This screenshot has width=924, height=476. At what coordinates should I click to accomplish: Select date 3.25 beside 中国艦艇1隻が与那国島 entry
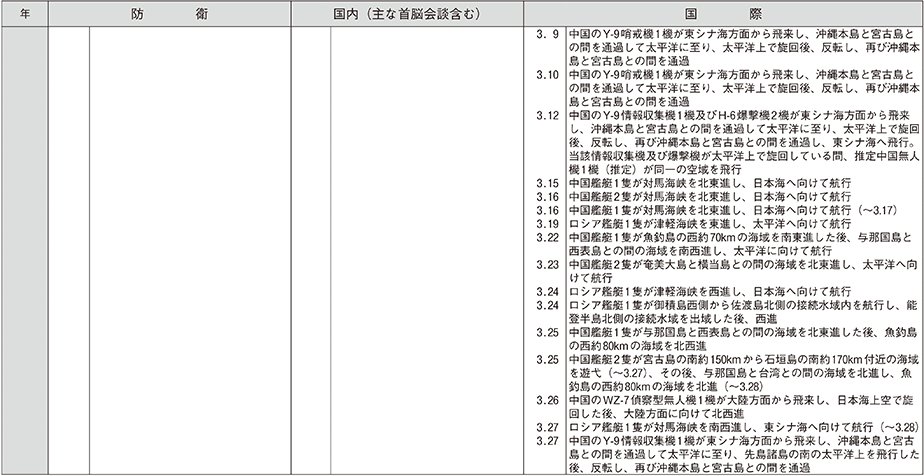coord(547,332)
